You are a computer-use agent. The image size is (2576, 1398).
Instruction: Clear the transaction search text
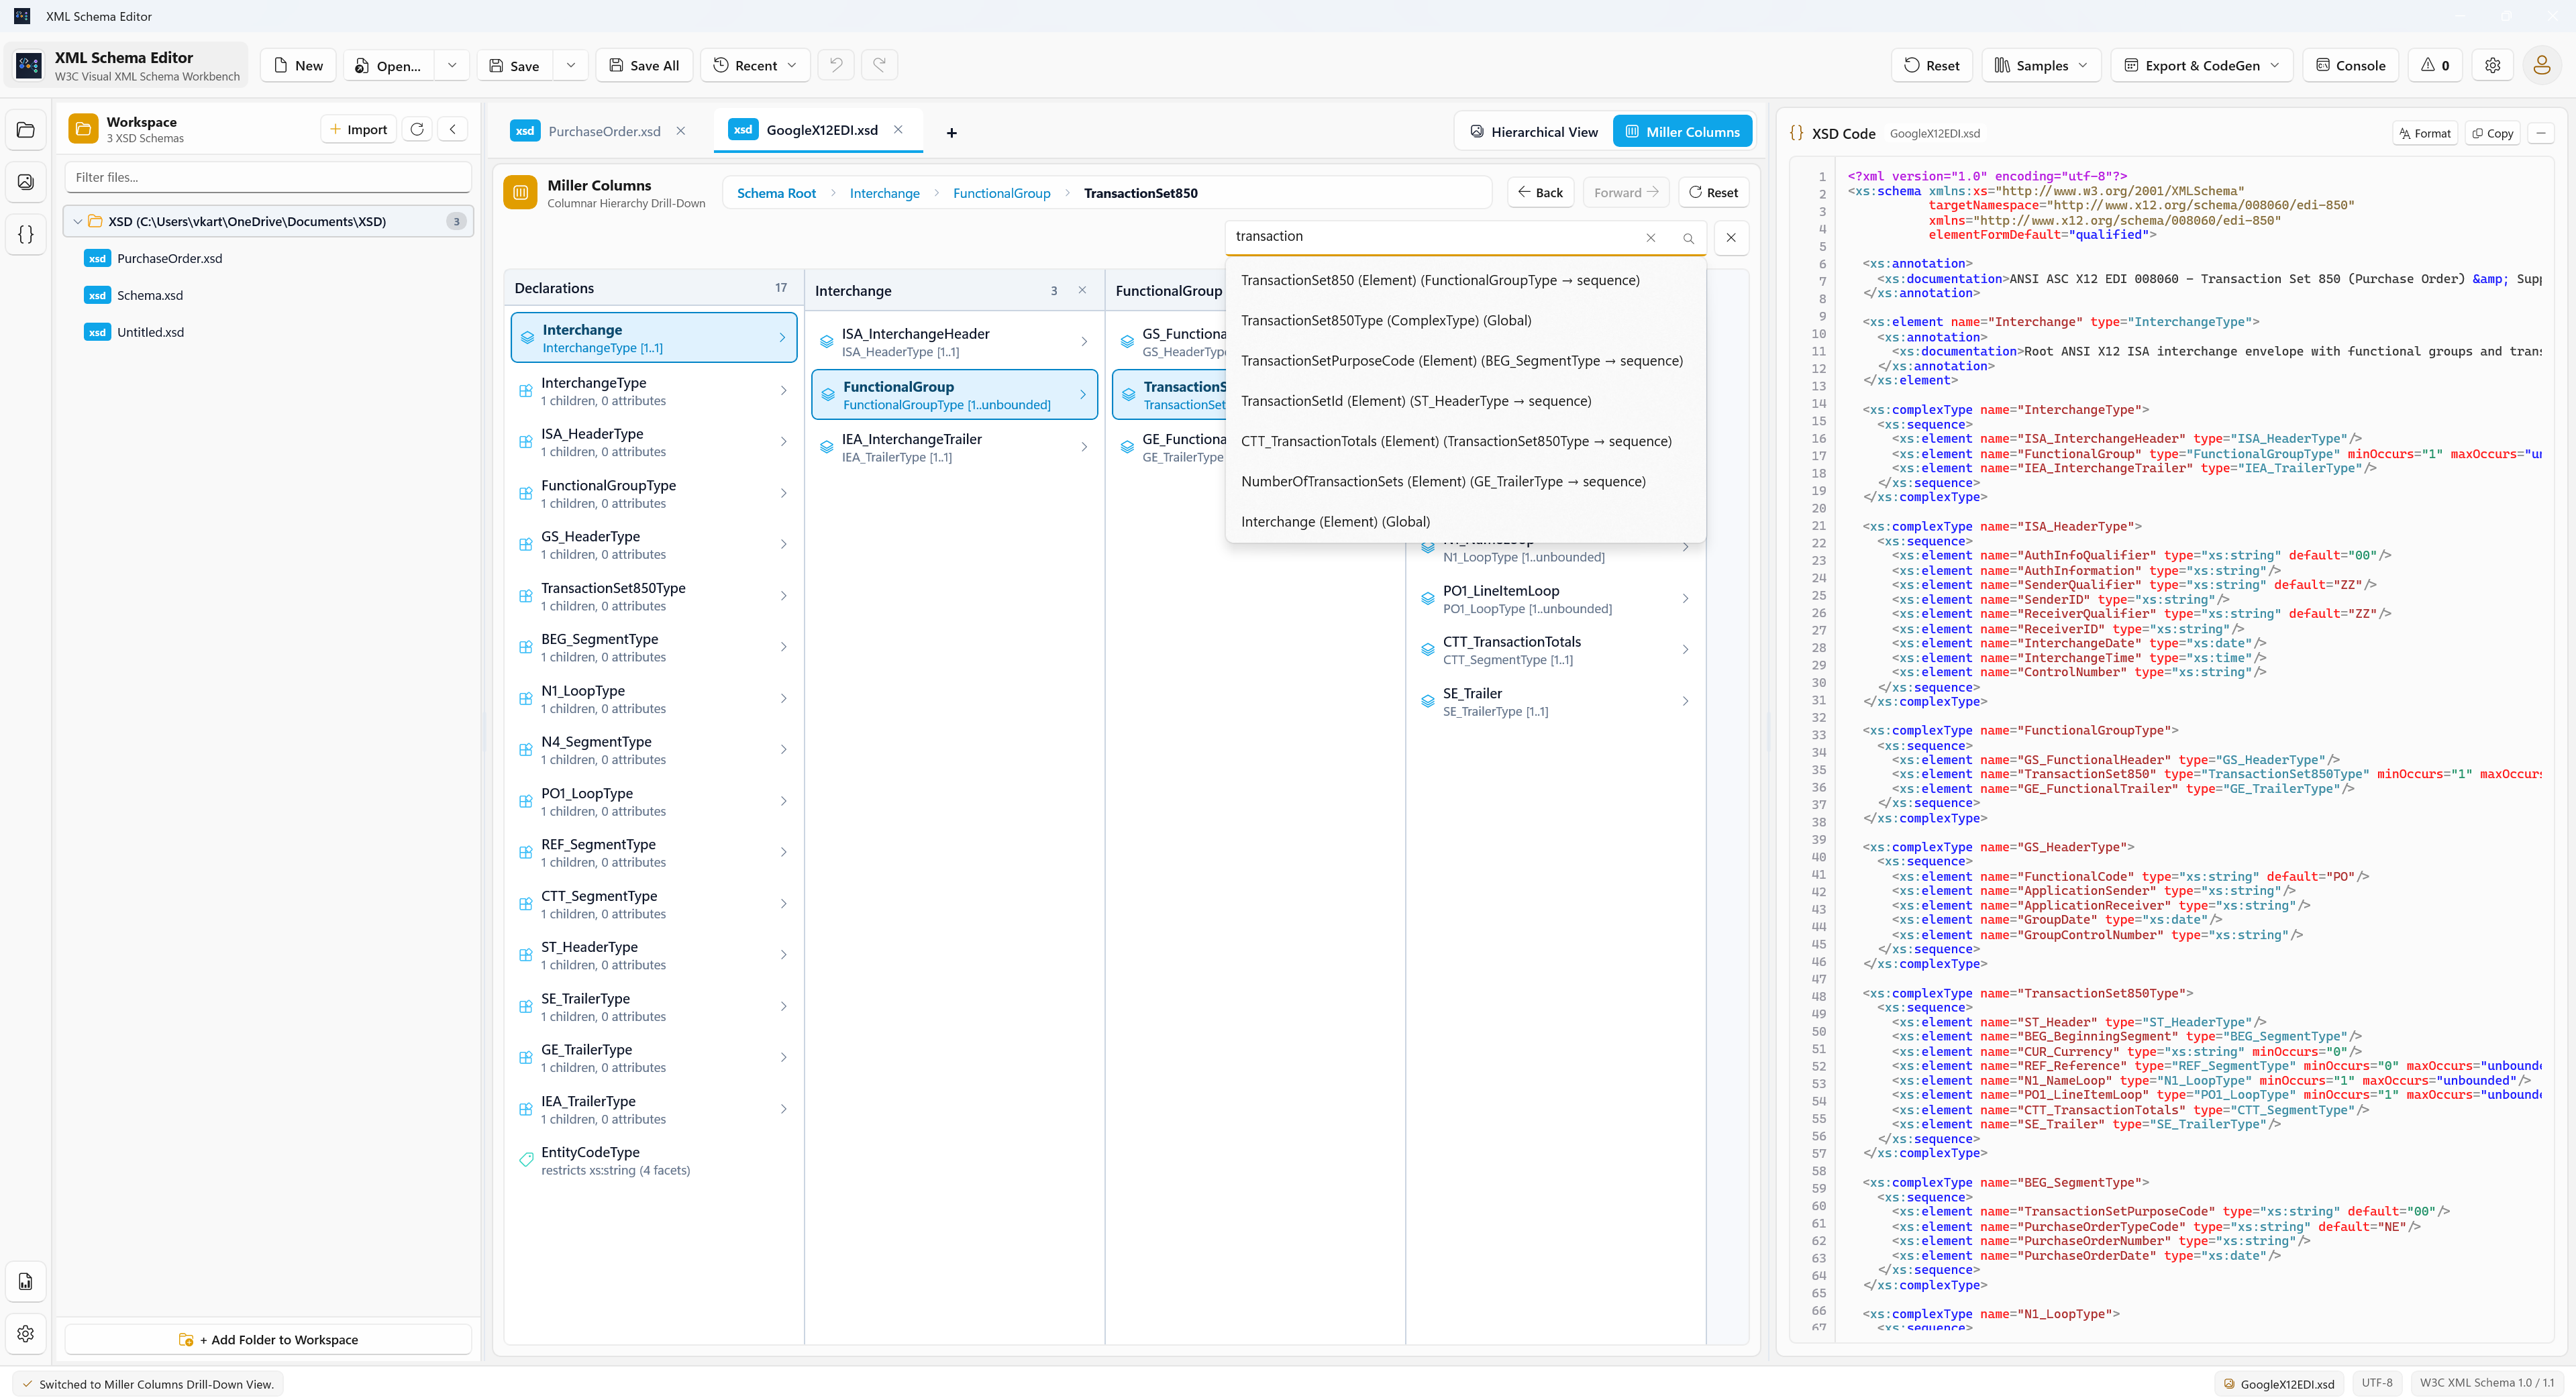click(x=1651, y=238)
